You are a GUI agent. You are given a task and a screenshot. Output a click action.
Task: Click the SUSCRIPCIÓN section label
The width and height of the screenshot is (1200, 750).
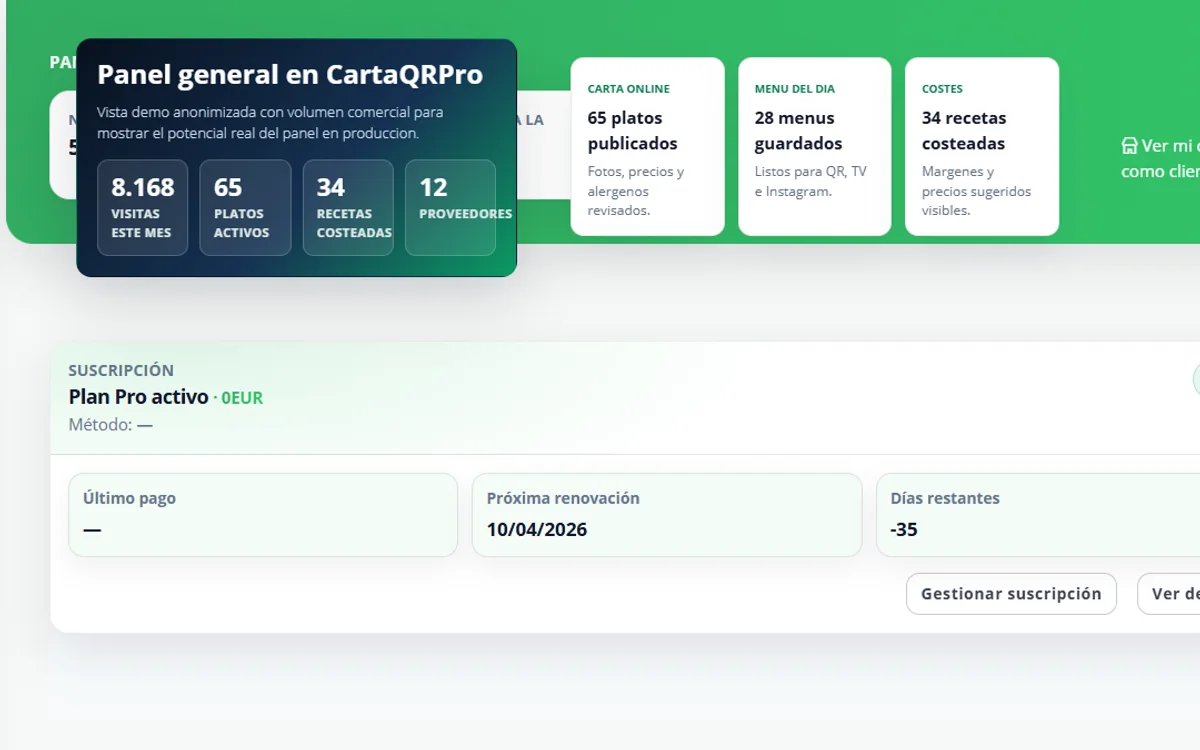(x=121, y=370)
